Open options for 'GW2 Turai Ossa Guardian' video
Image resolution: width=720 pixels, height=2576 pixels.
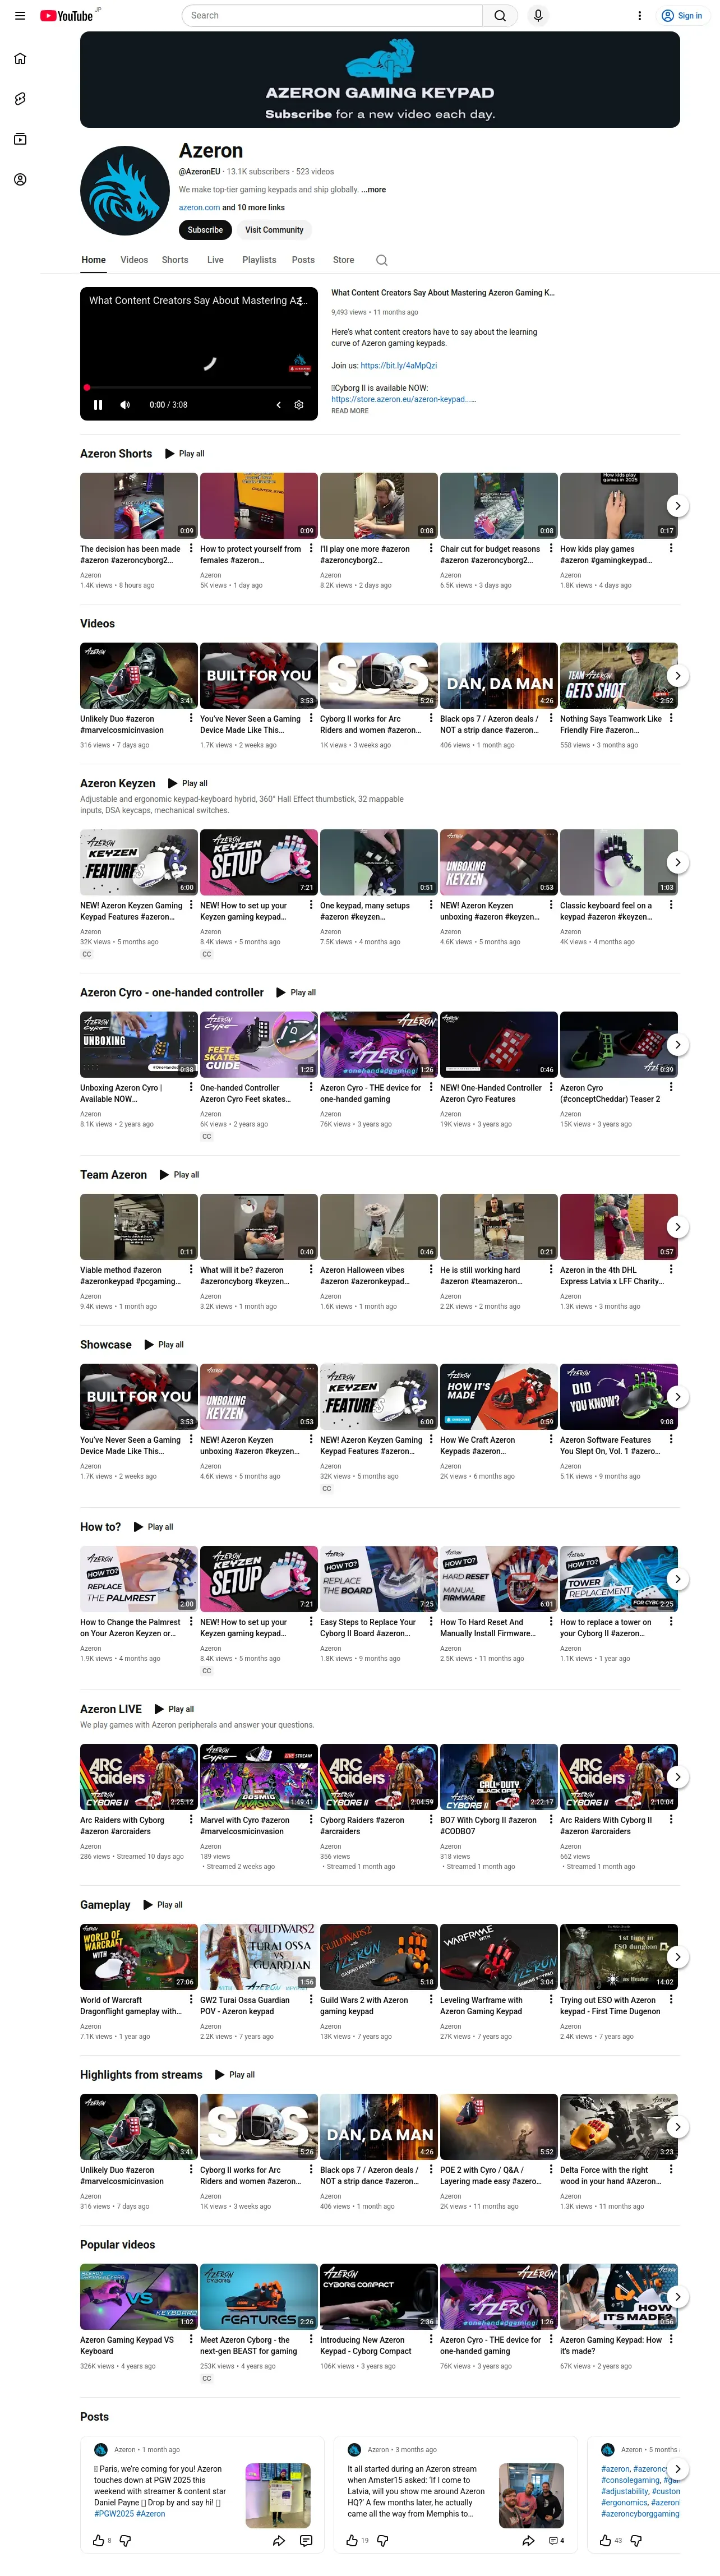click(x=311, y=2000)
